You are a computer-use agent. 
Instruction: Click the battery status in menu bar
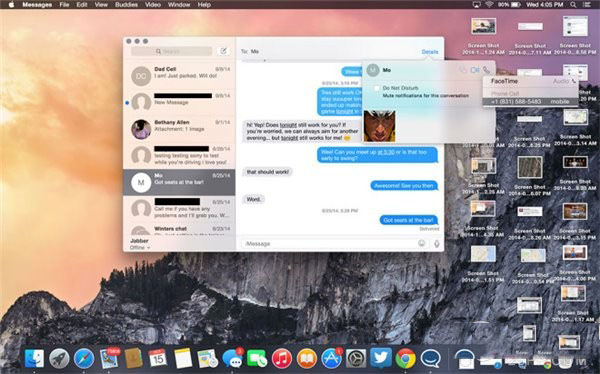510,5
